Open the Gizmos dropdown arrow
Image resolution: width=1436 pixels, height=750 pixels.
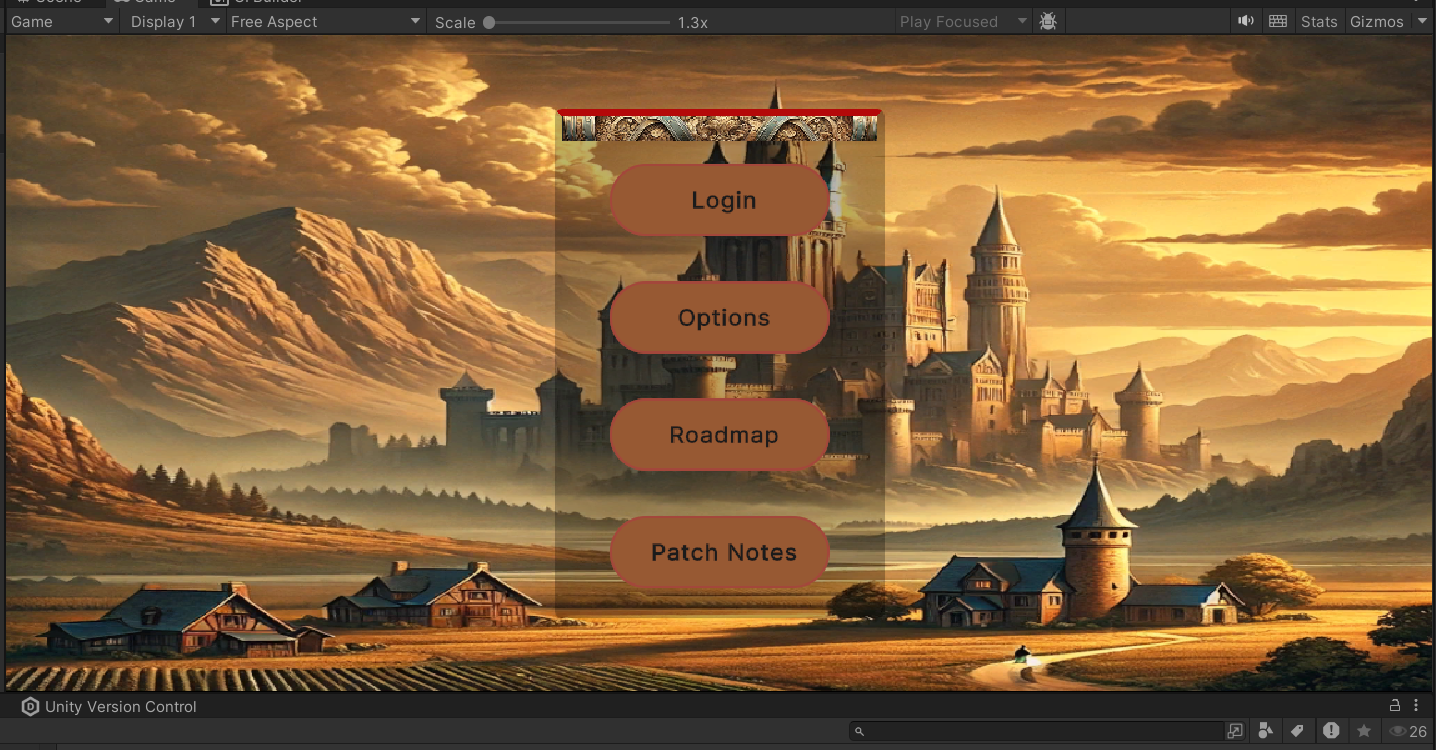1423,21
